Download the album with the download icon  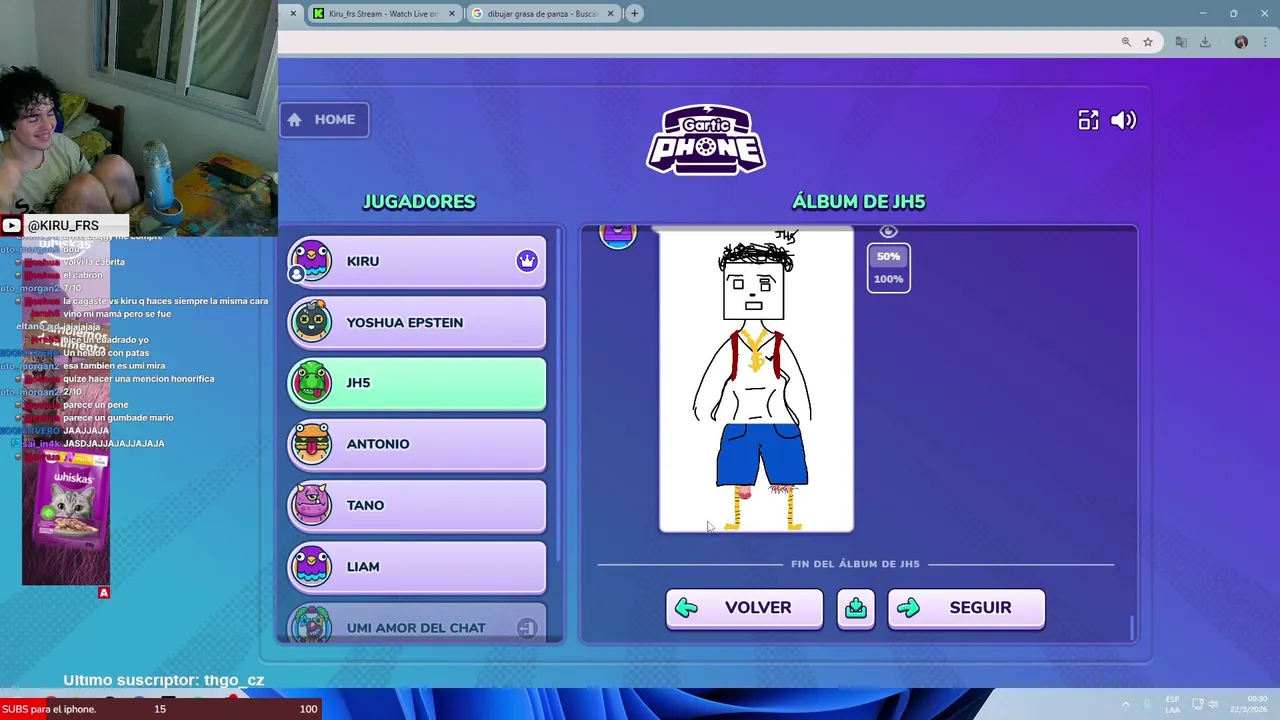coord(855,608)
